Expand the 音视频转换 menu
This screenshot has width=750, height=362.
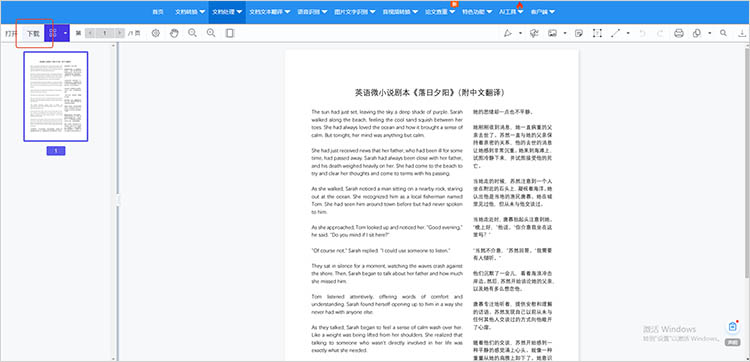point(400,12)
